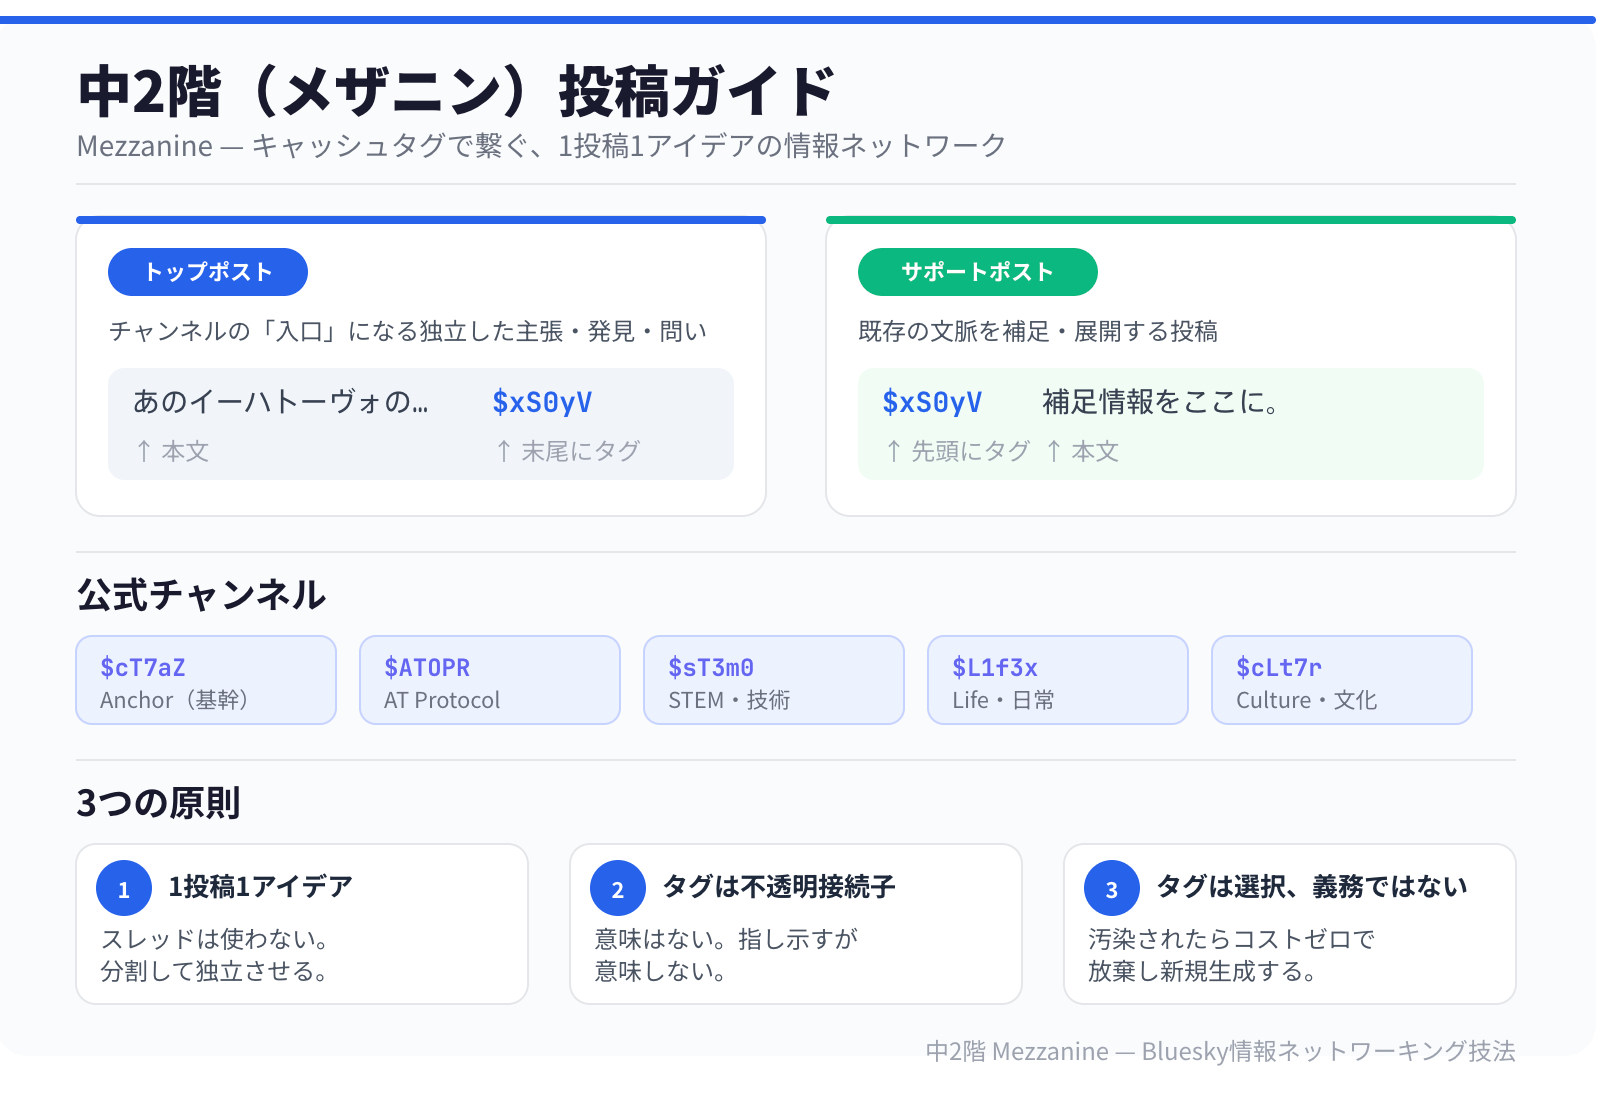Click the $xS0yV tag before 補足情報をここに。
Screen dimensions: 1606x1094
pyautogui.click(x=932, y=402)
